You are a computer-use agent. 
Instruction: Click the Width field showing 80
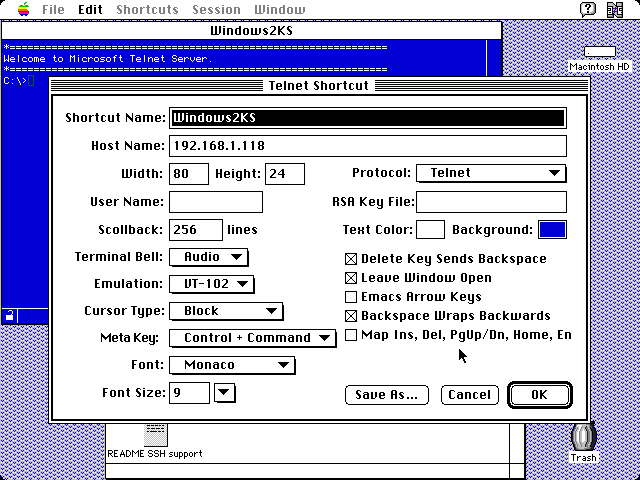189,174
